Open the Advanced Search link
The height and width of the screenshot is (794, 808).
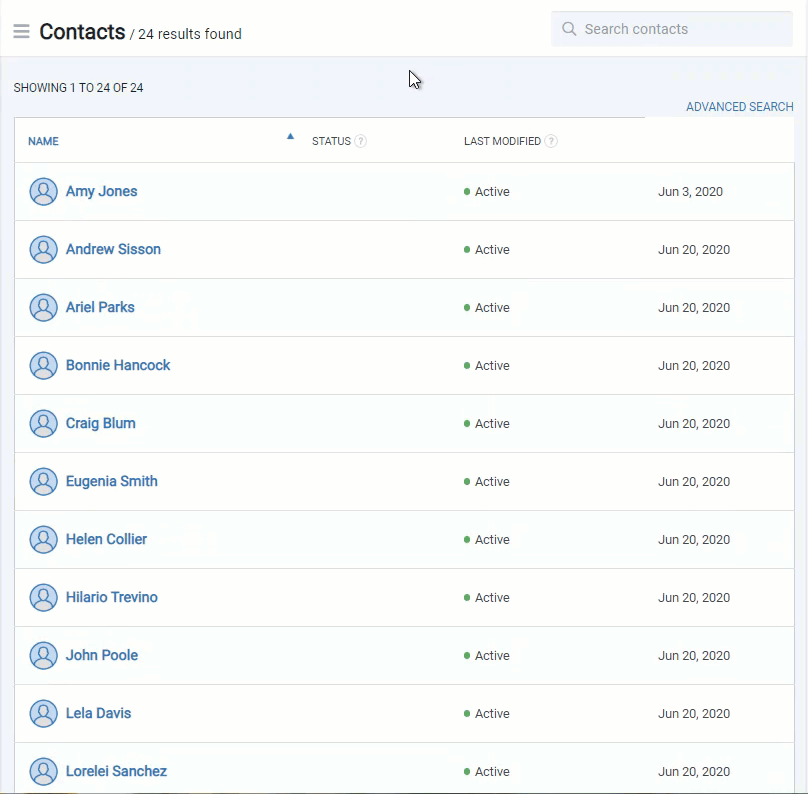point(739,107)
